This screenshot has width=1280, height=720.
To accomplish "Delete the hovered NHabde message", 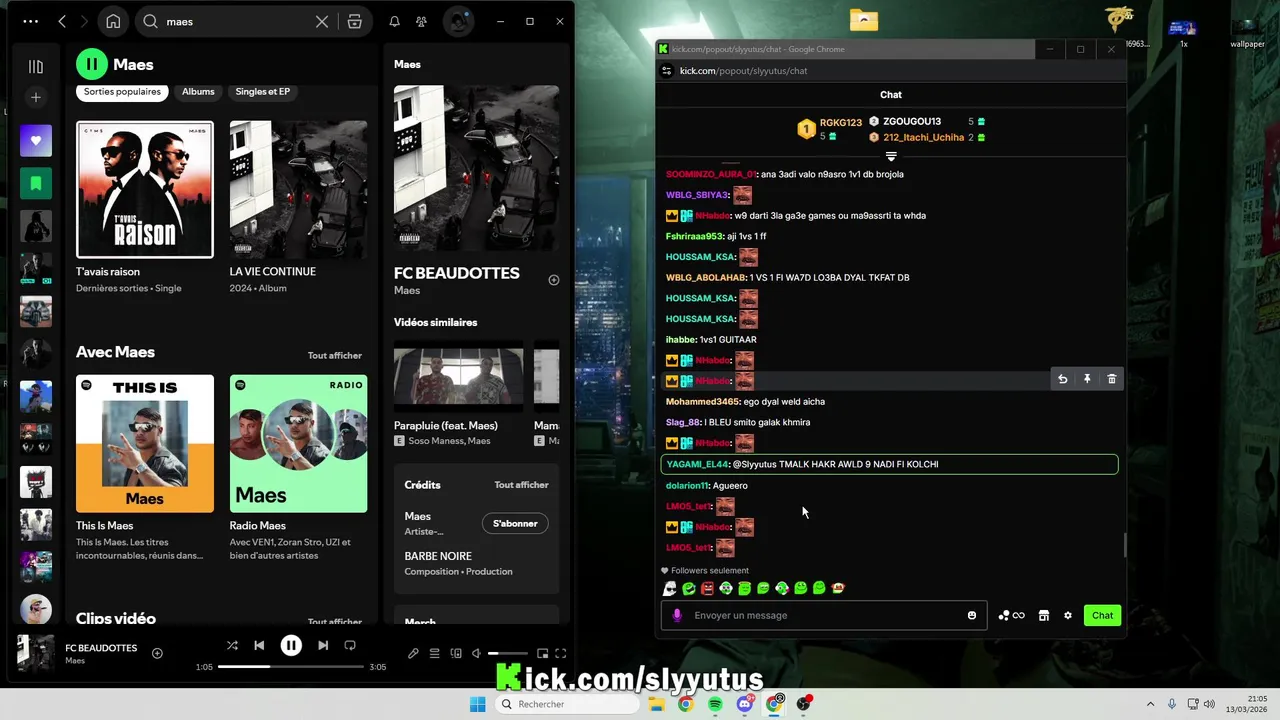I will 1111,379.
